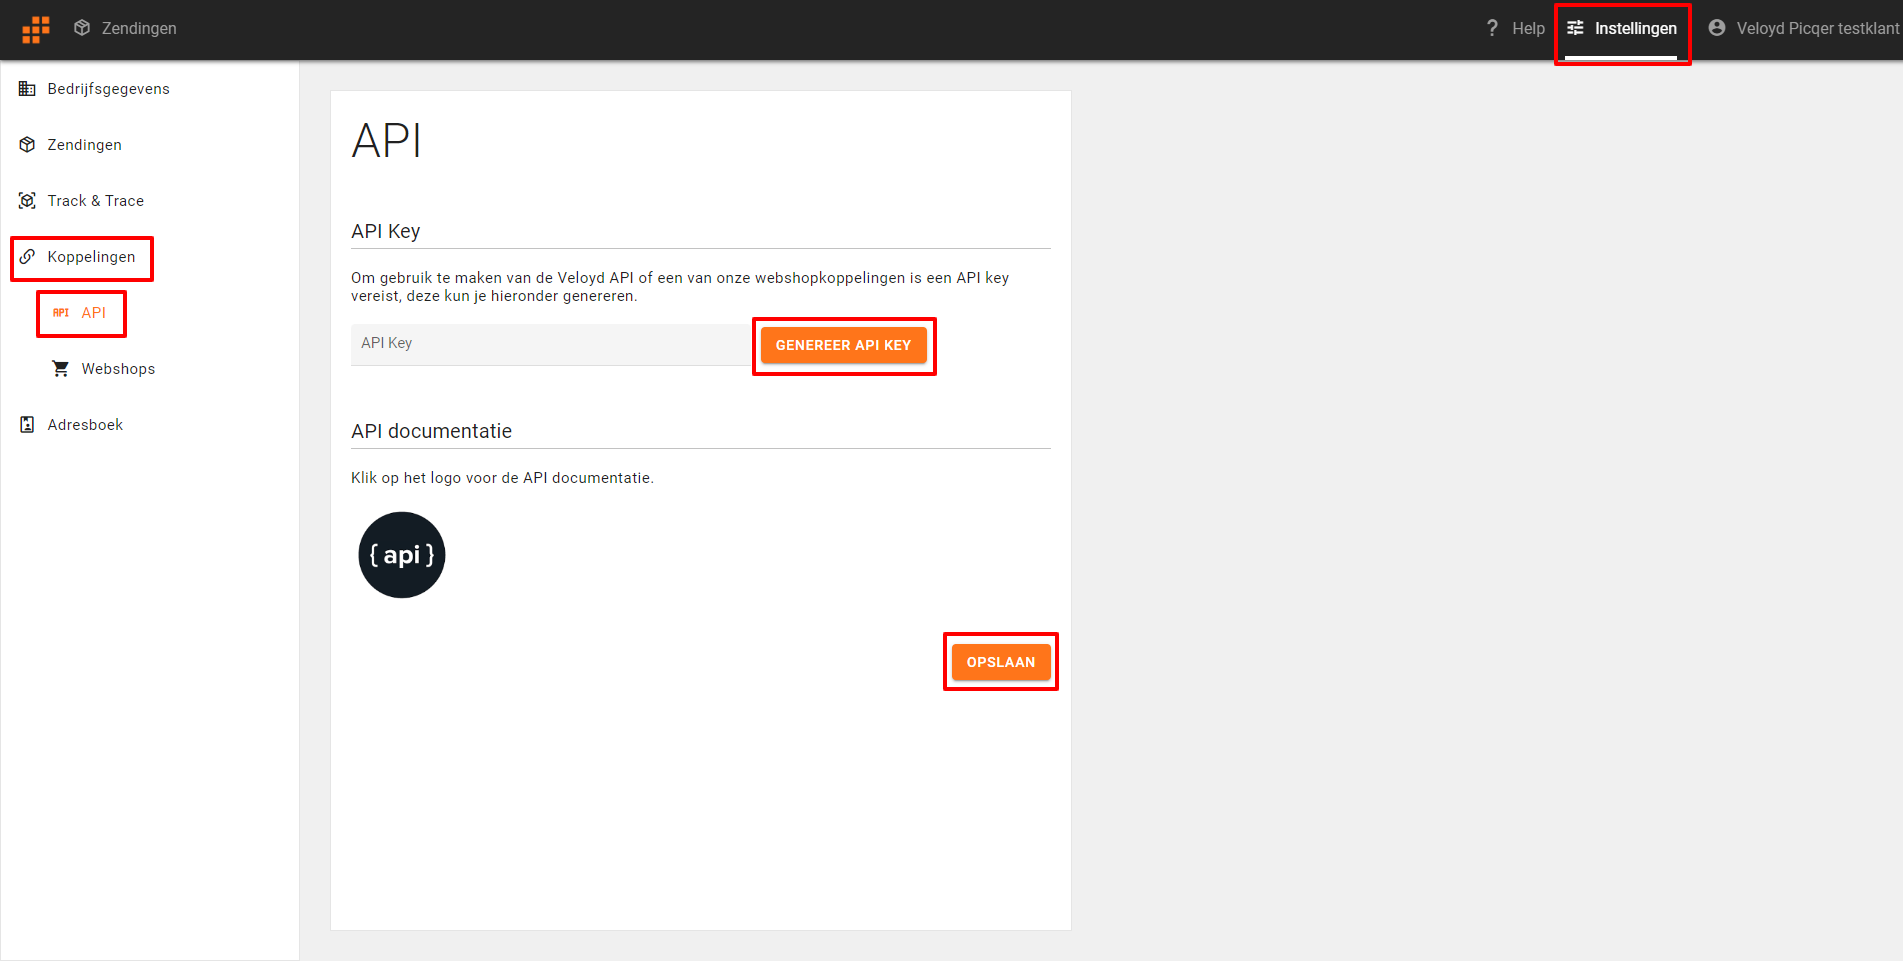Click the Help question mark icon
Screen dimensions: 1903x961
point(1492,28)
